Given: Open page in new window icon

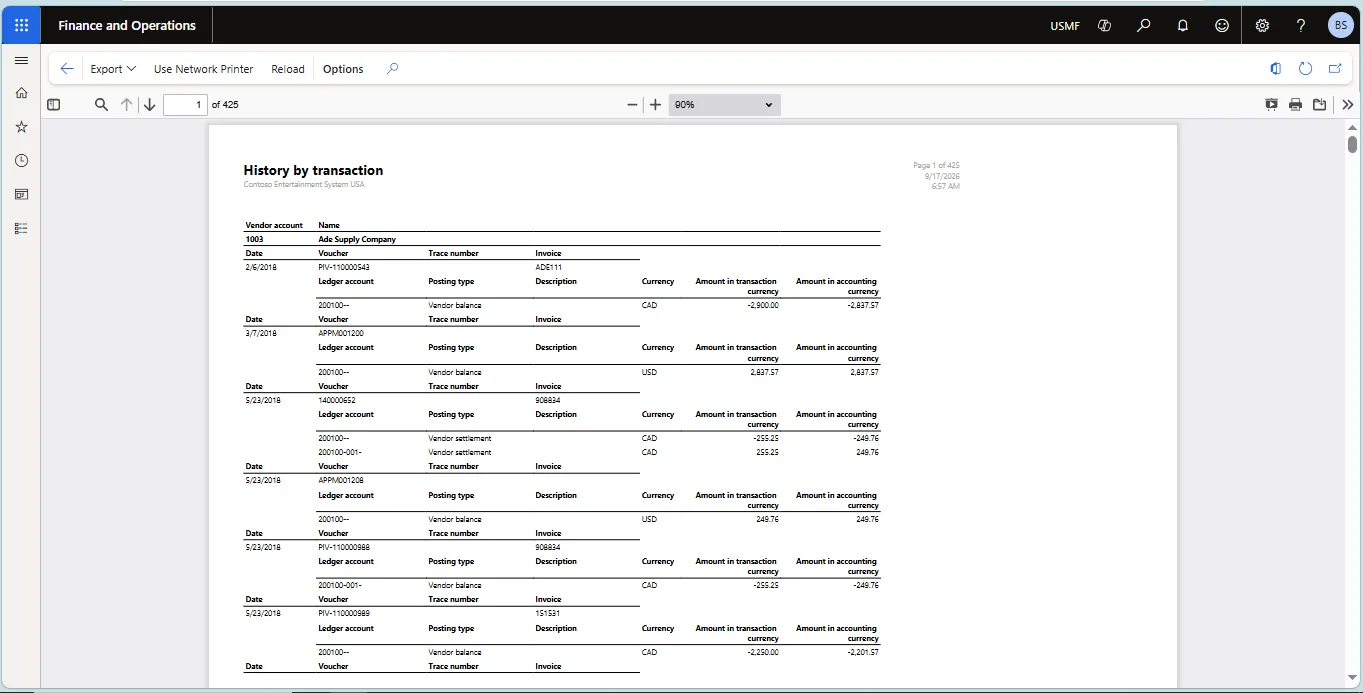Looking at the screenshot, I should 1334,69.
